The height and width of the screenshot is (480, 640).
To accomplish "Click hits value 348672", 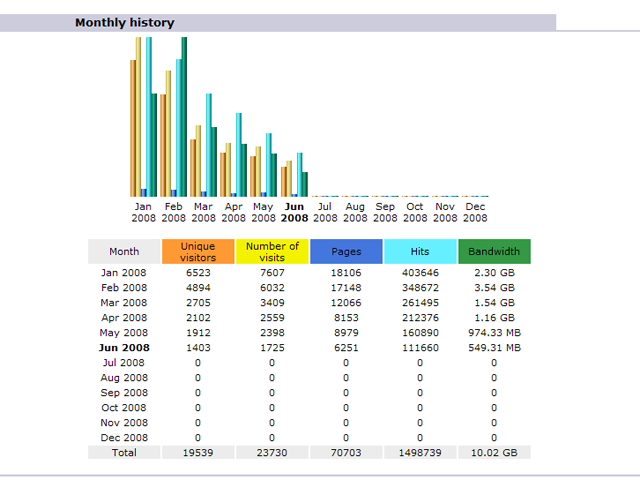I will coord(420,288).
